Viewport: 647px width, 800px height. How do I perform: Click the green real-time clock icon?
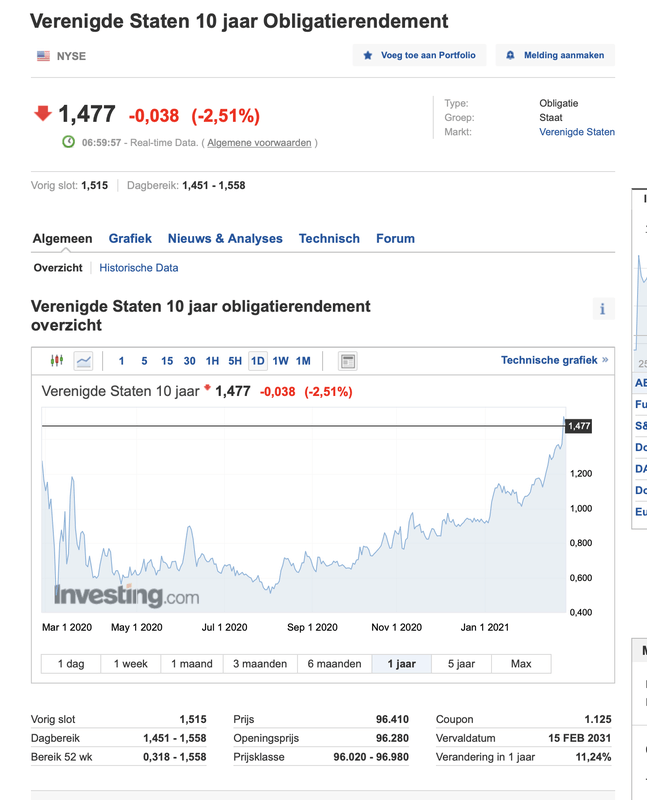click(x=69, y=142)
